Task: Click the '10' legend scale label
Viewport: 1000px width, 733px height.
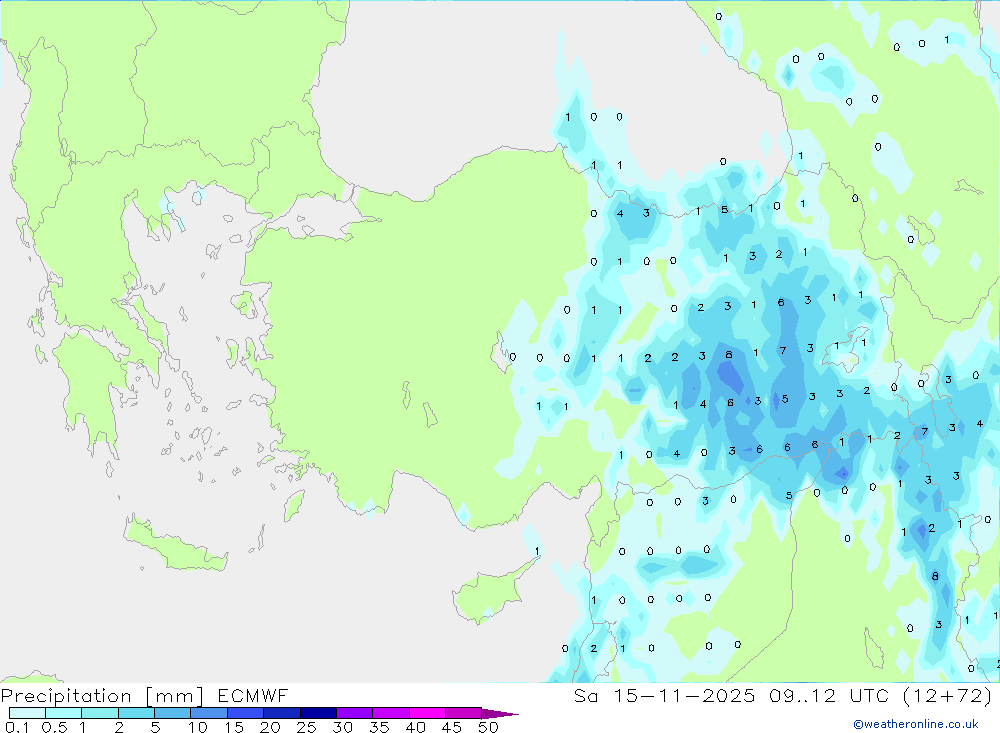Action: pyautogui.click(x=198, y=727)
